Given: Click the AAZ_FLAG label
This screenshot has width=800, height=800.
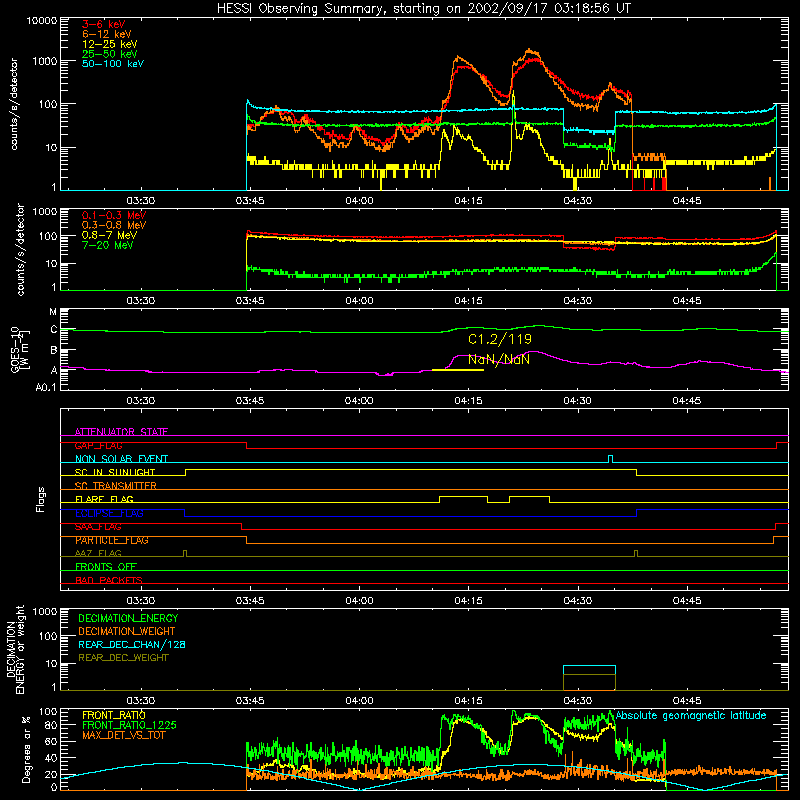Looking at the screenshot, I should coord(98,553).
